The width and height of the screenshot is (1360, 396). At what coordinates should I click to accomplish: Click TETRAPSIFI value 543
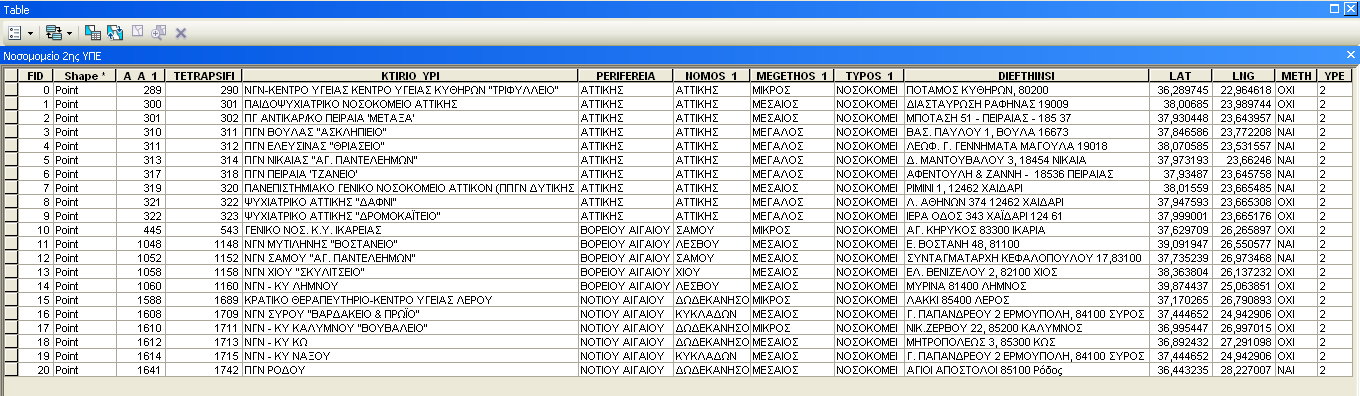[203, 230]
